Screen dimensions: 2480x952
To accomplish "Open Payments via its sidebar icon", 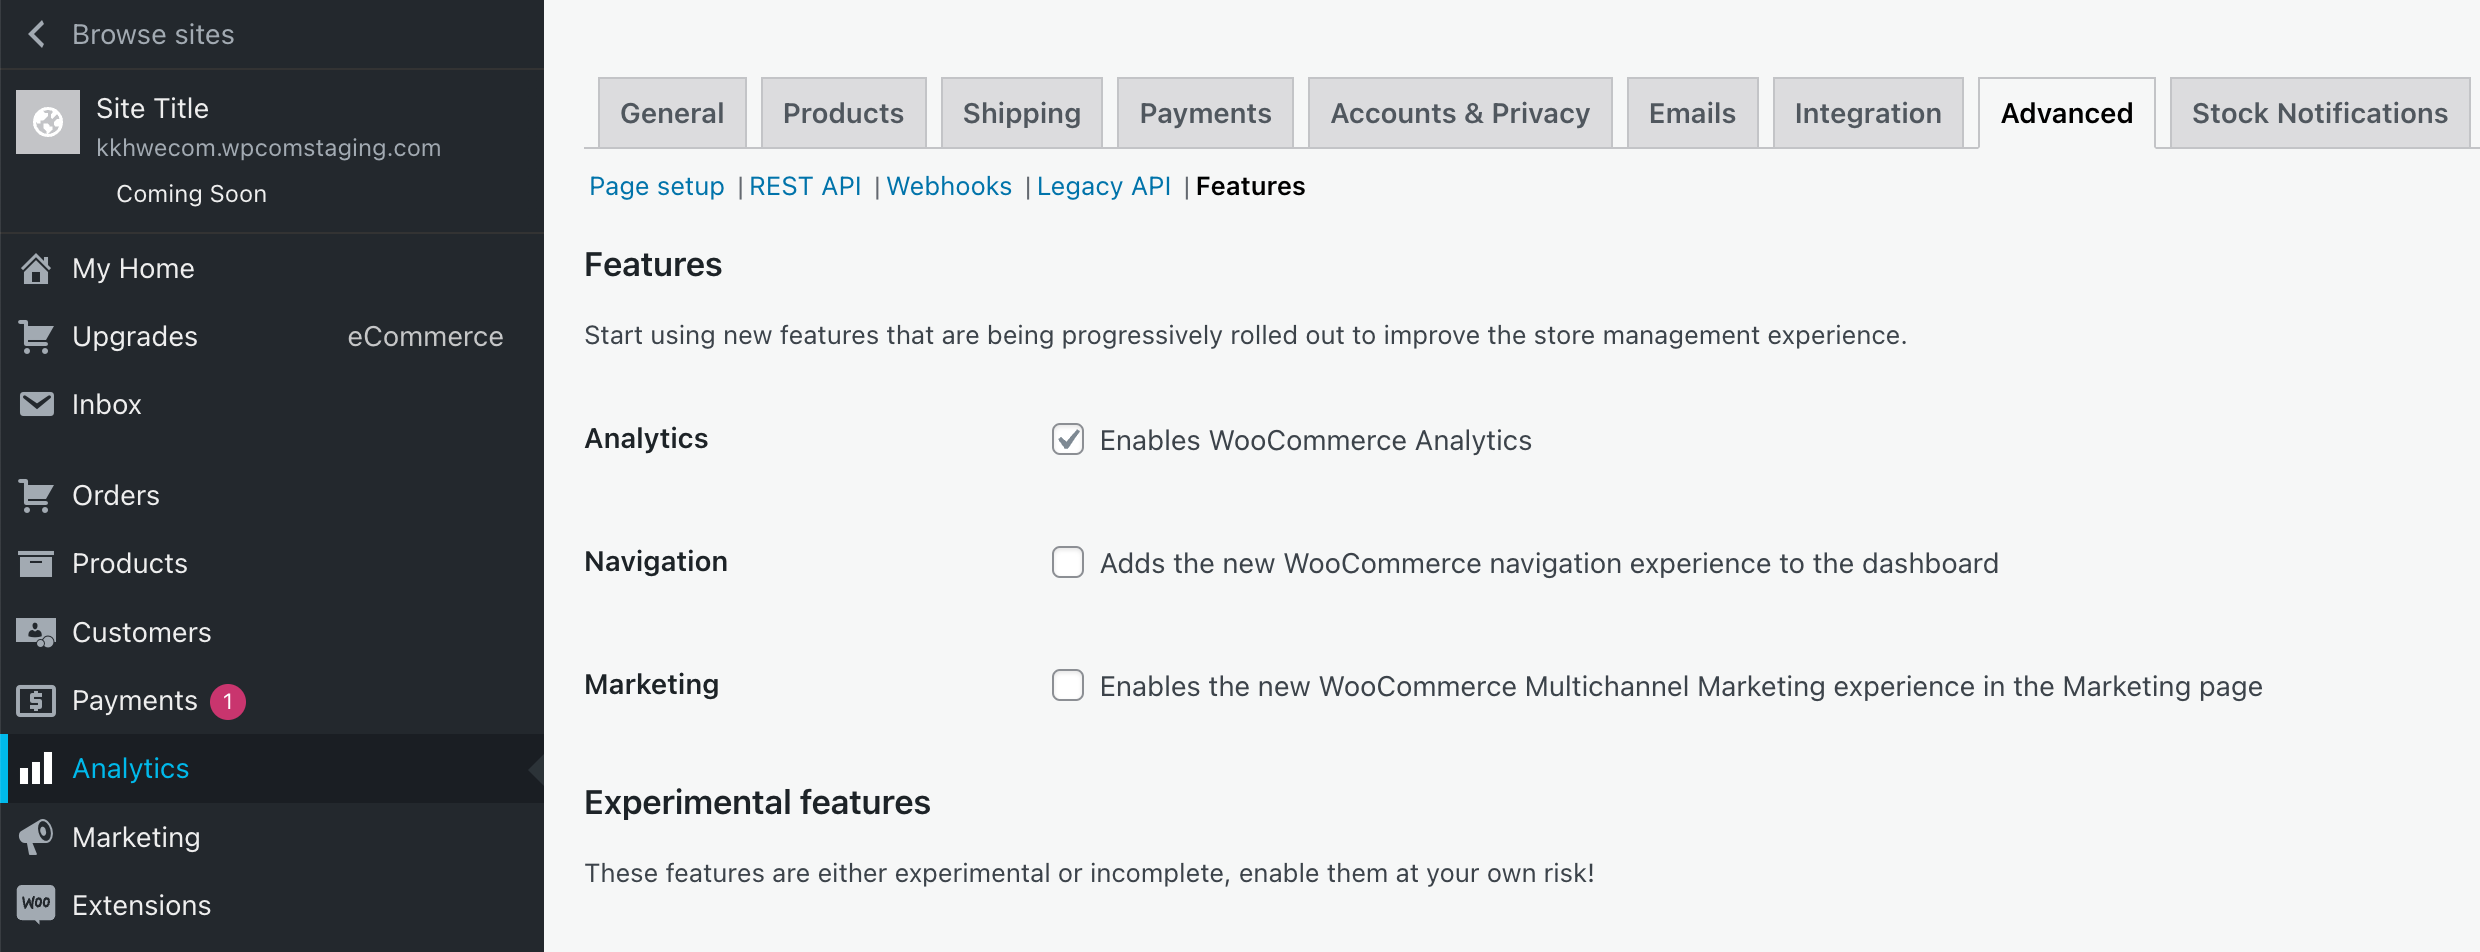I will (37, 700).
